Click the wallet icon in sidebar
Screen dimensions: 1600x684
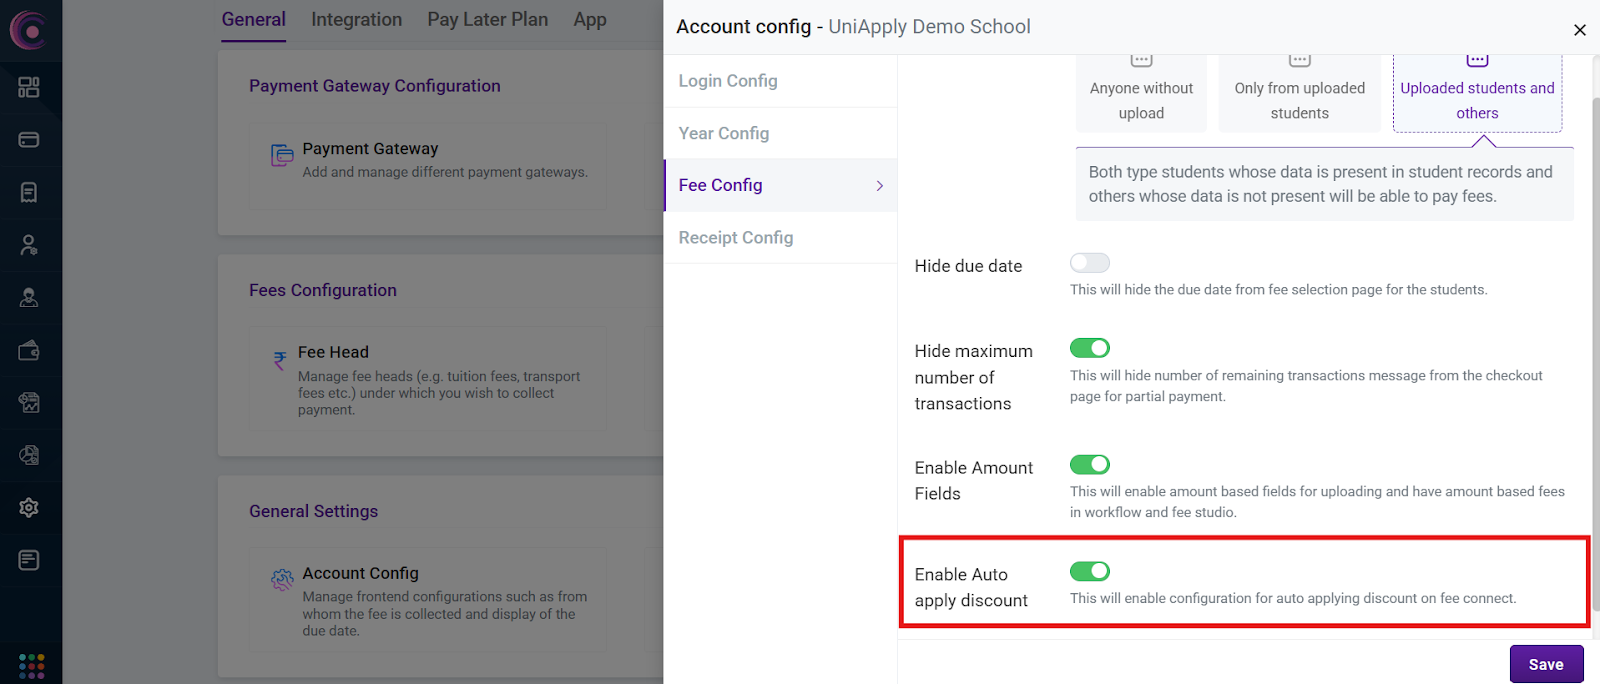pyautogui.click(x=29, y=350)
